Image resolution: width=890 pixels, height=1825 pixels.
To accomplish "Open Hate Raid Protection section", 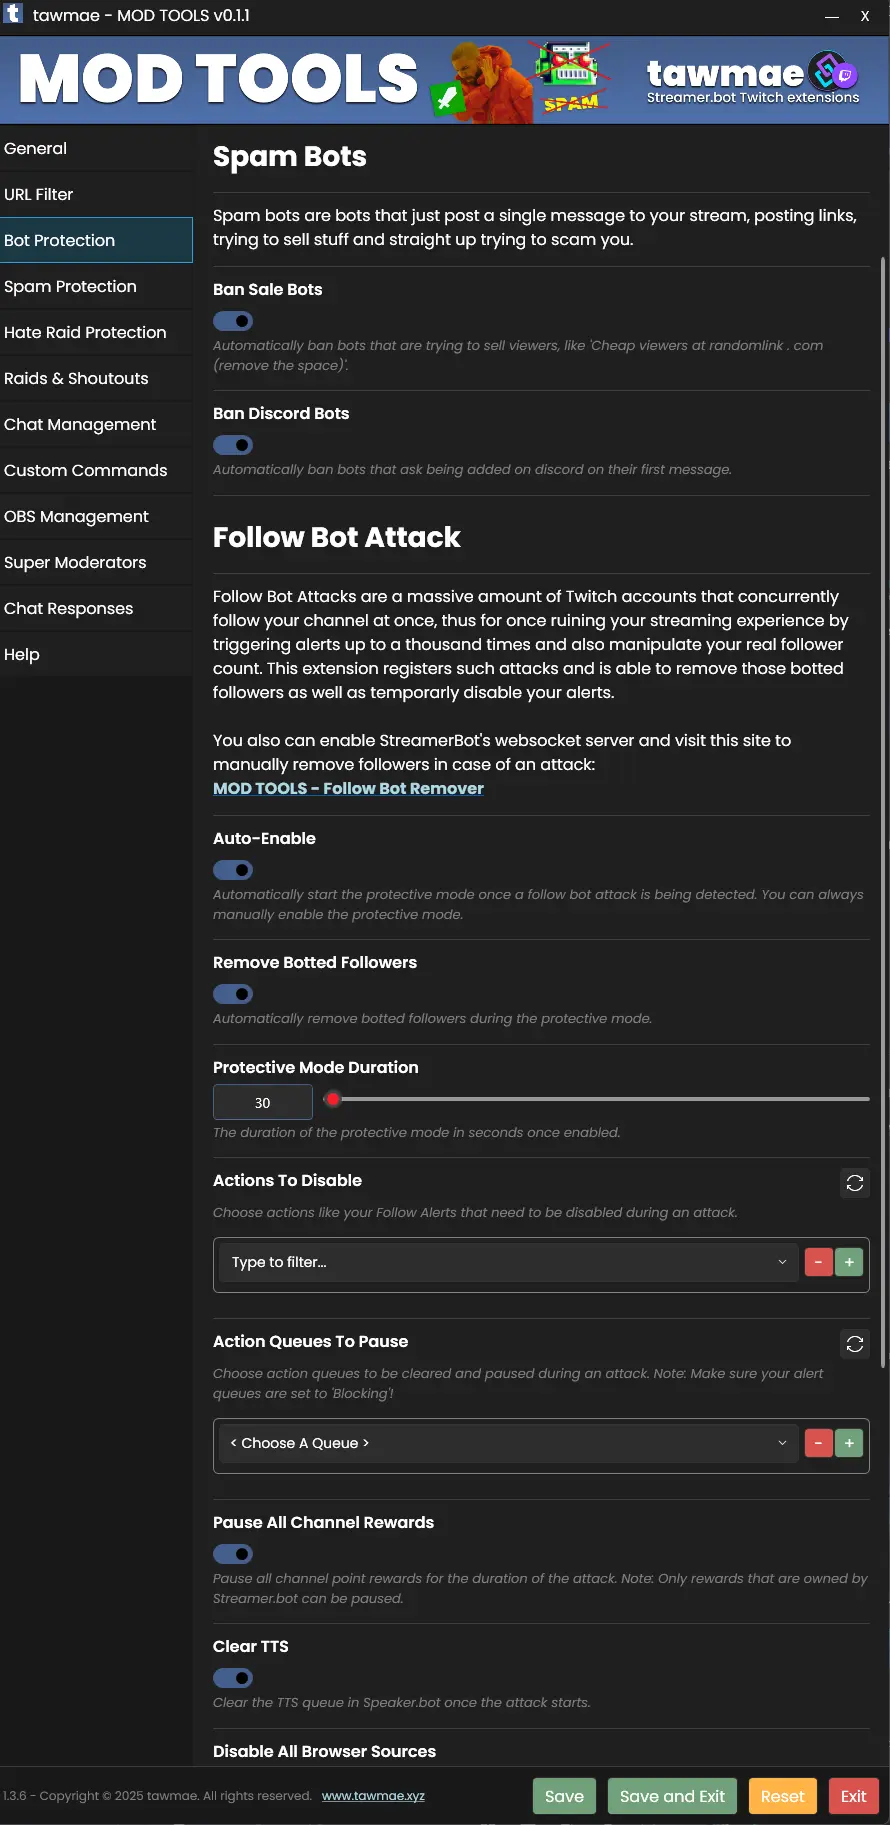I will (96, 332).
